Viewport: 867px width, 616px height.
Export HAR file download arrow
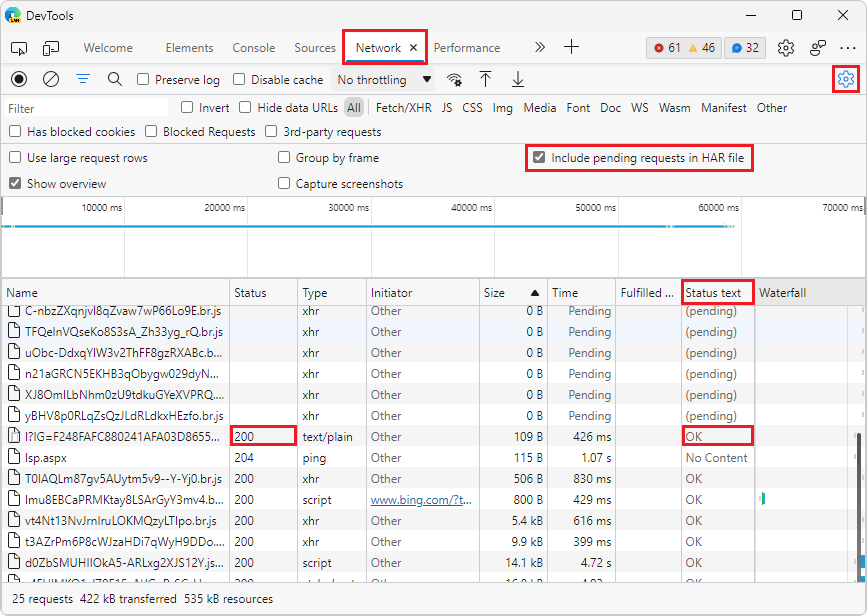tap(518, 80)
